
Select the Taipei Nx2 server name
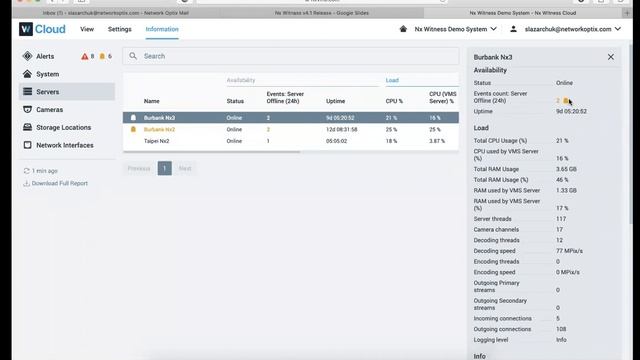[156, 141]
